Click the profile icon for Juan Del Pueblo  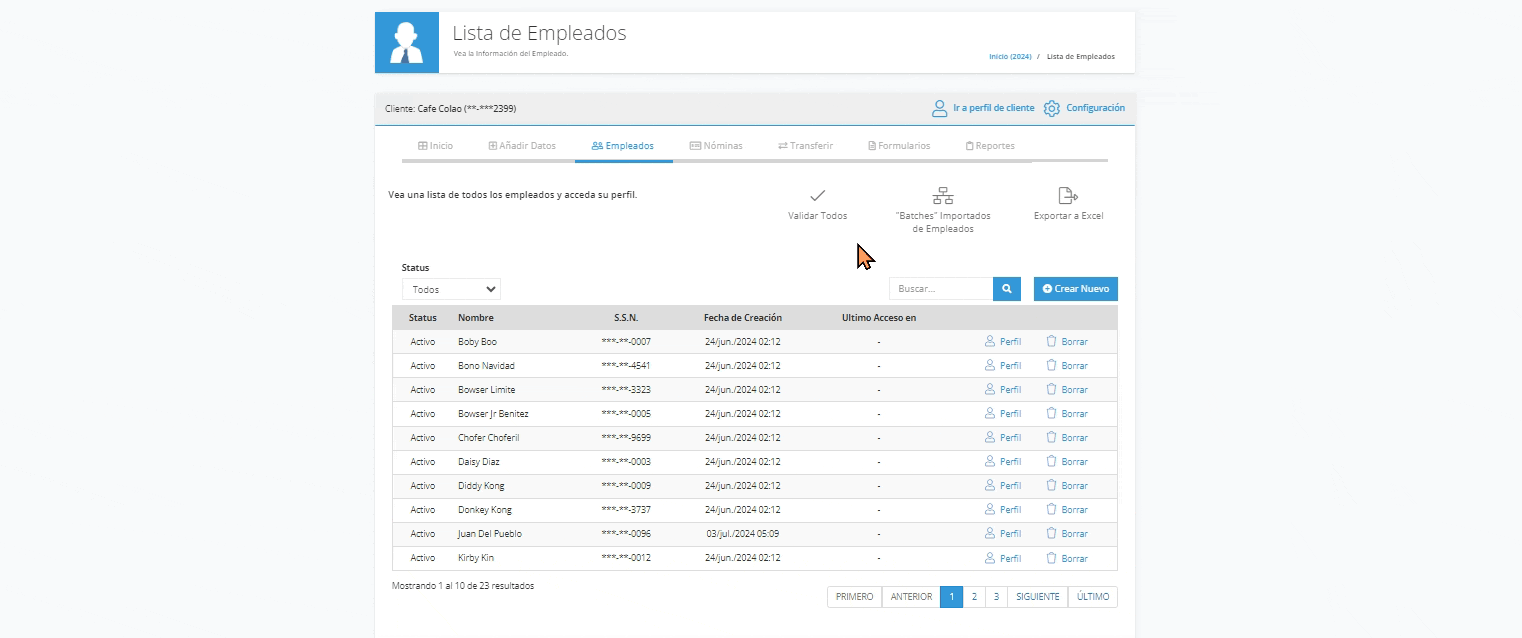coord(990,533)
